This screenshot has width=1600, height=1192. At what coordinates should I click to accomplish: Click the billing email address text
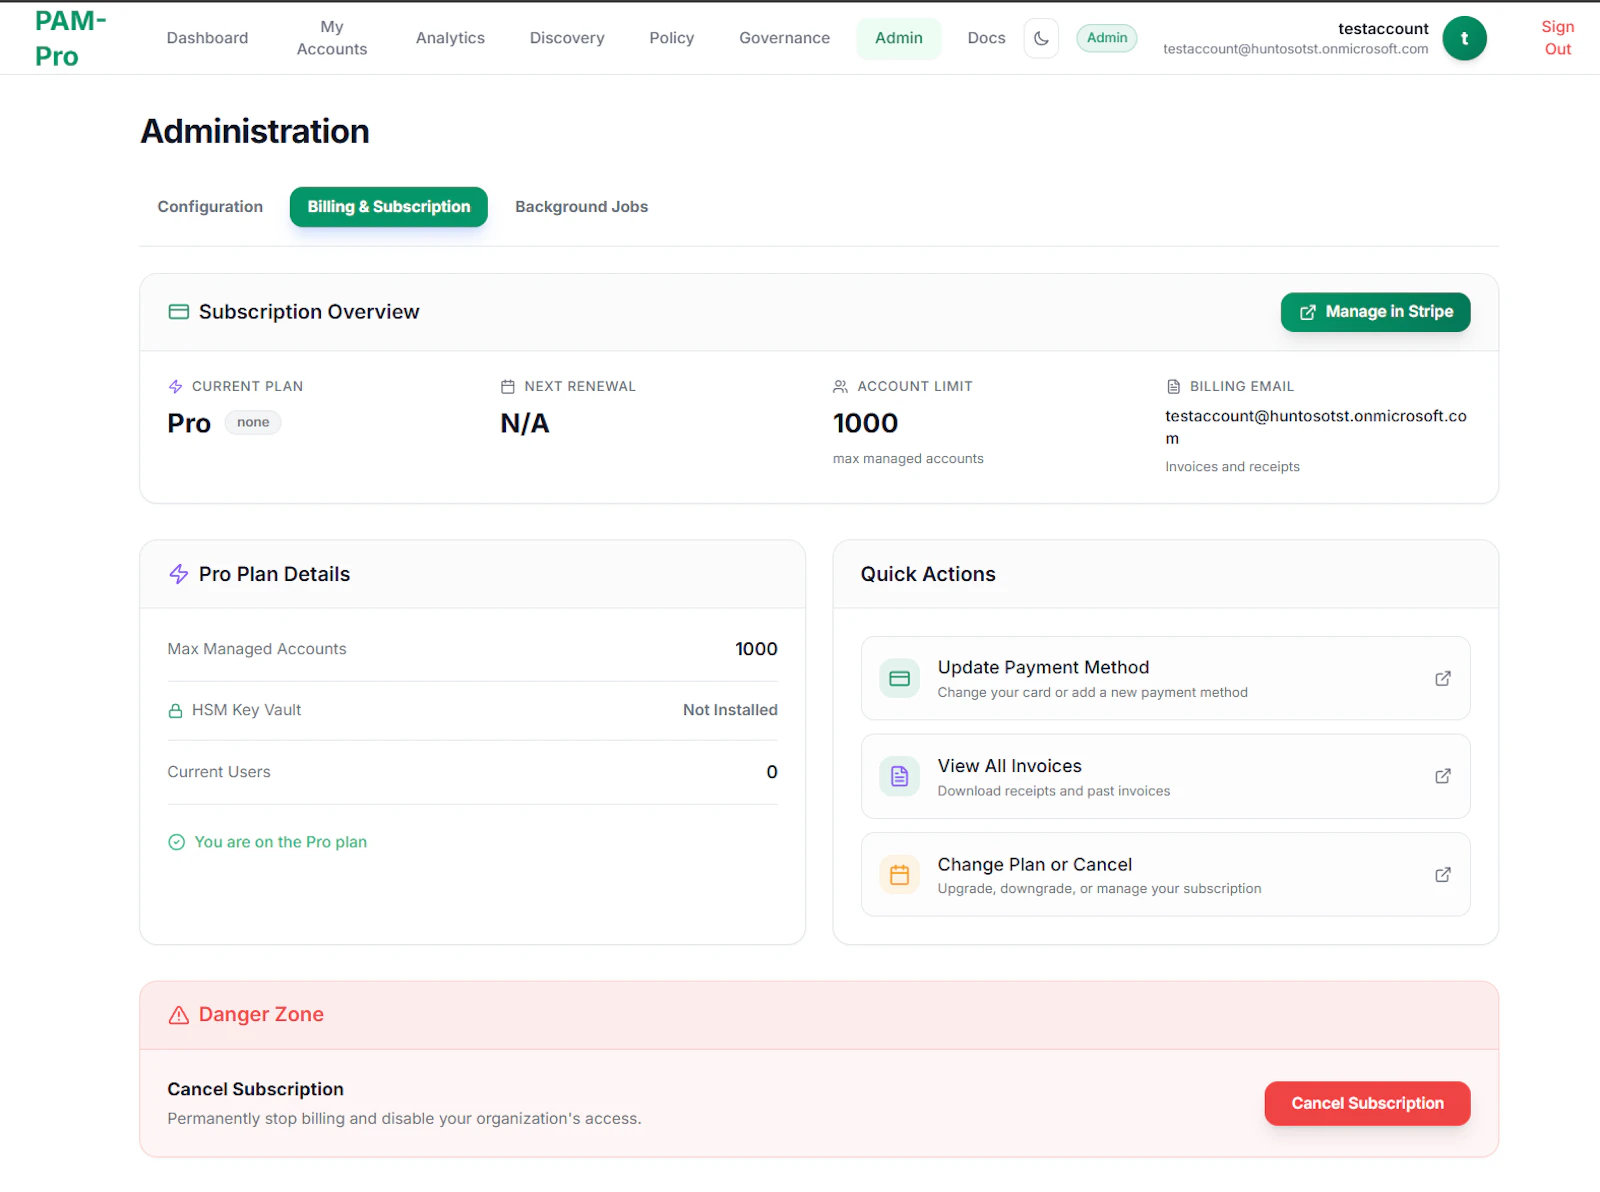coord(1316,427)
